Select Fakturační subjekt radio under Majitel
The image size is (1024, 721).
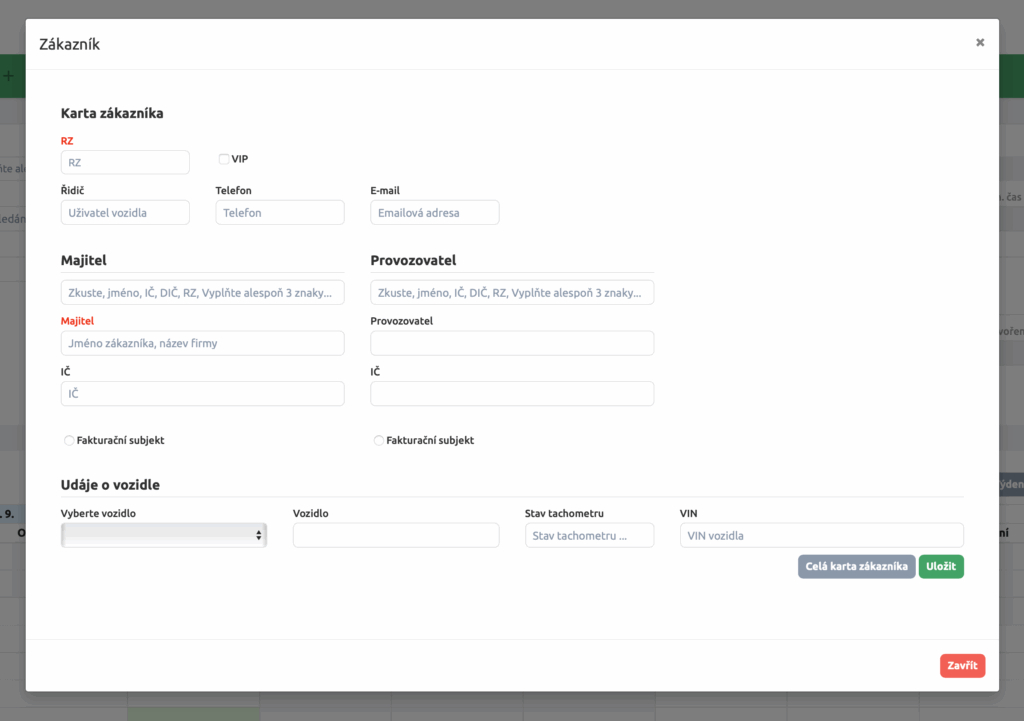[69, 440]
